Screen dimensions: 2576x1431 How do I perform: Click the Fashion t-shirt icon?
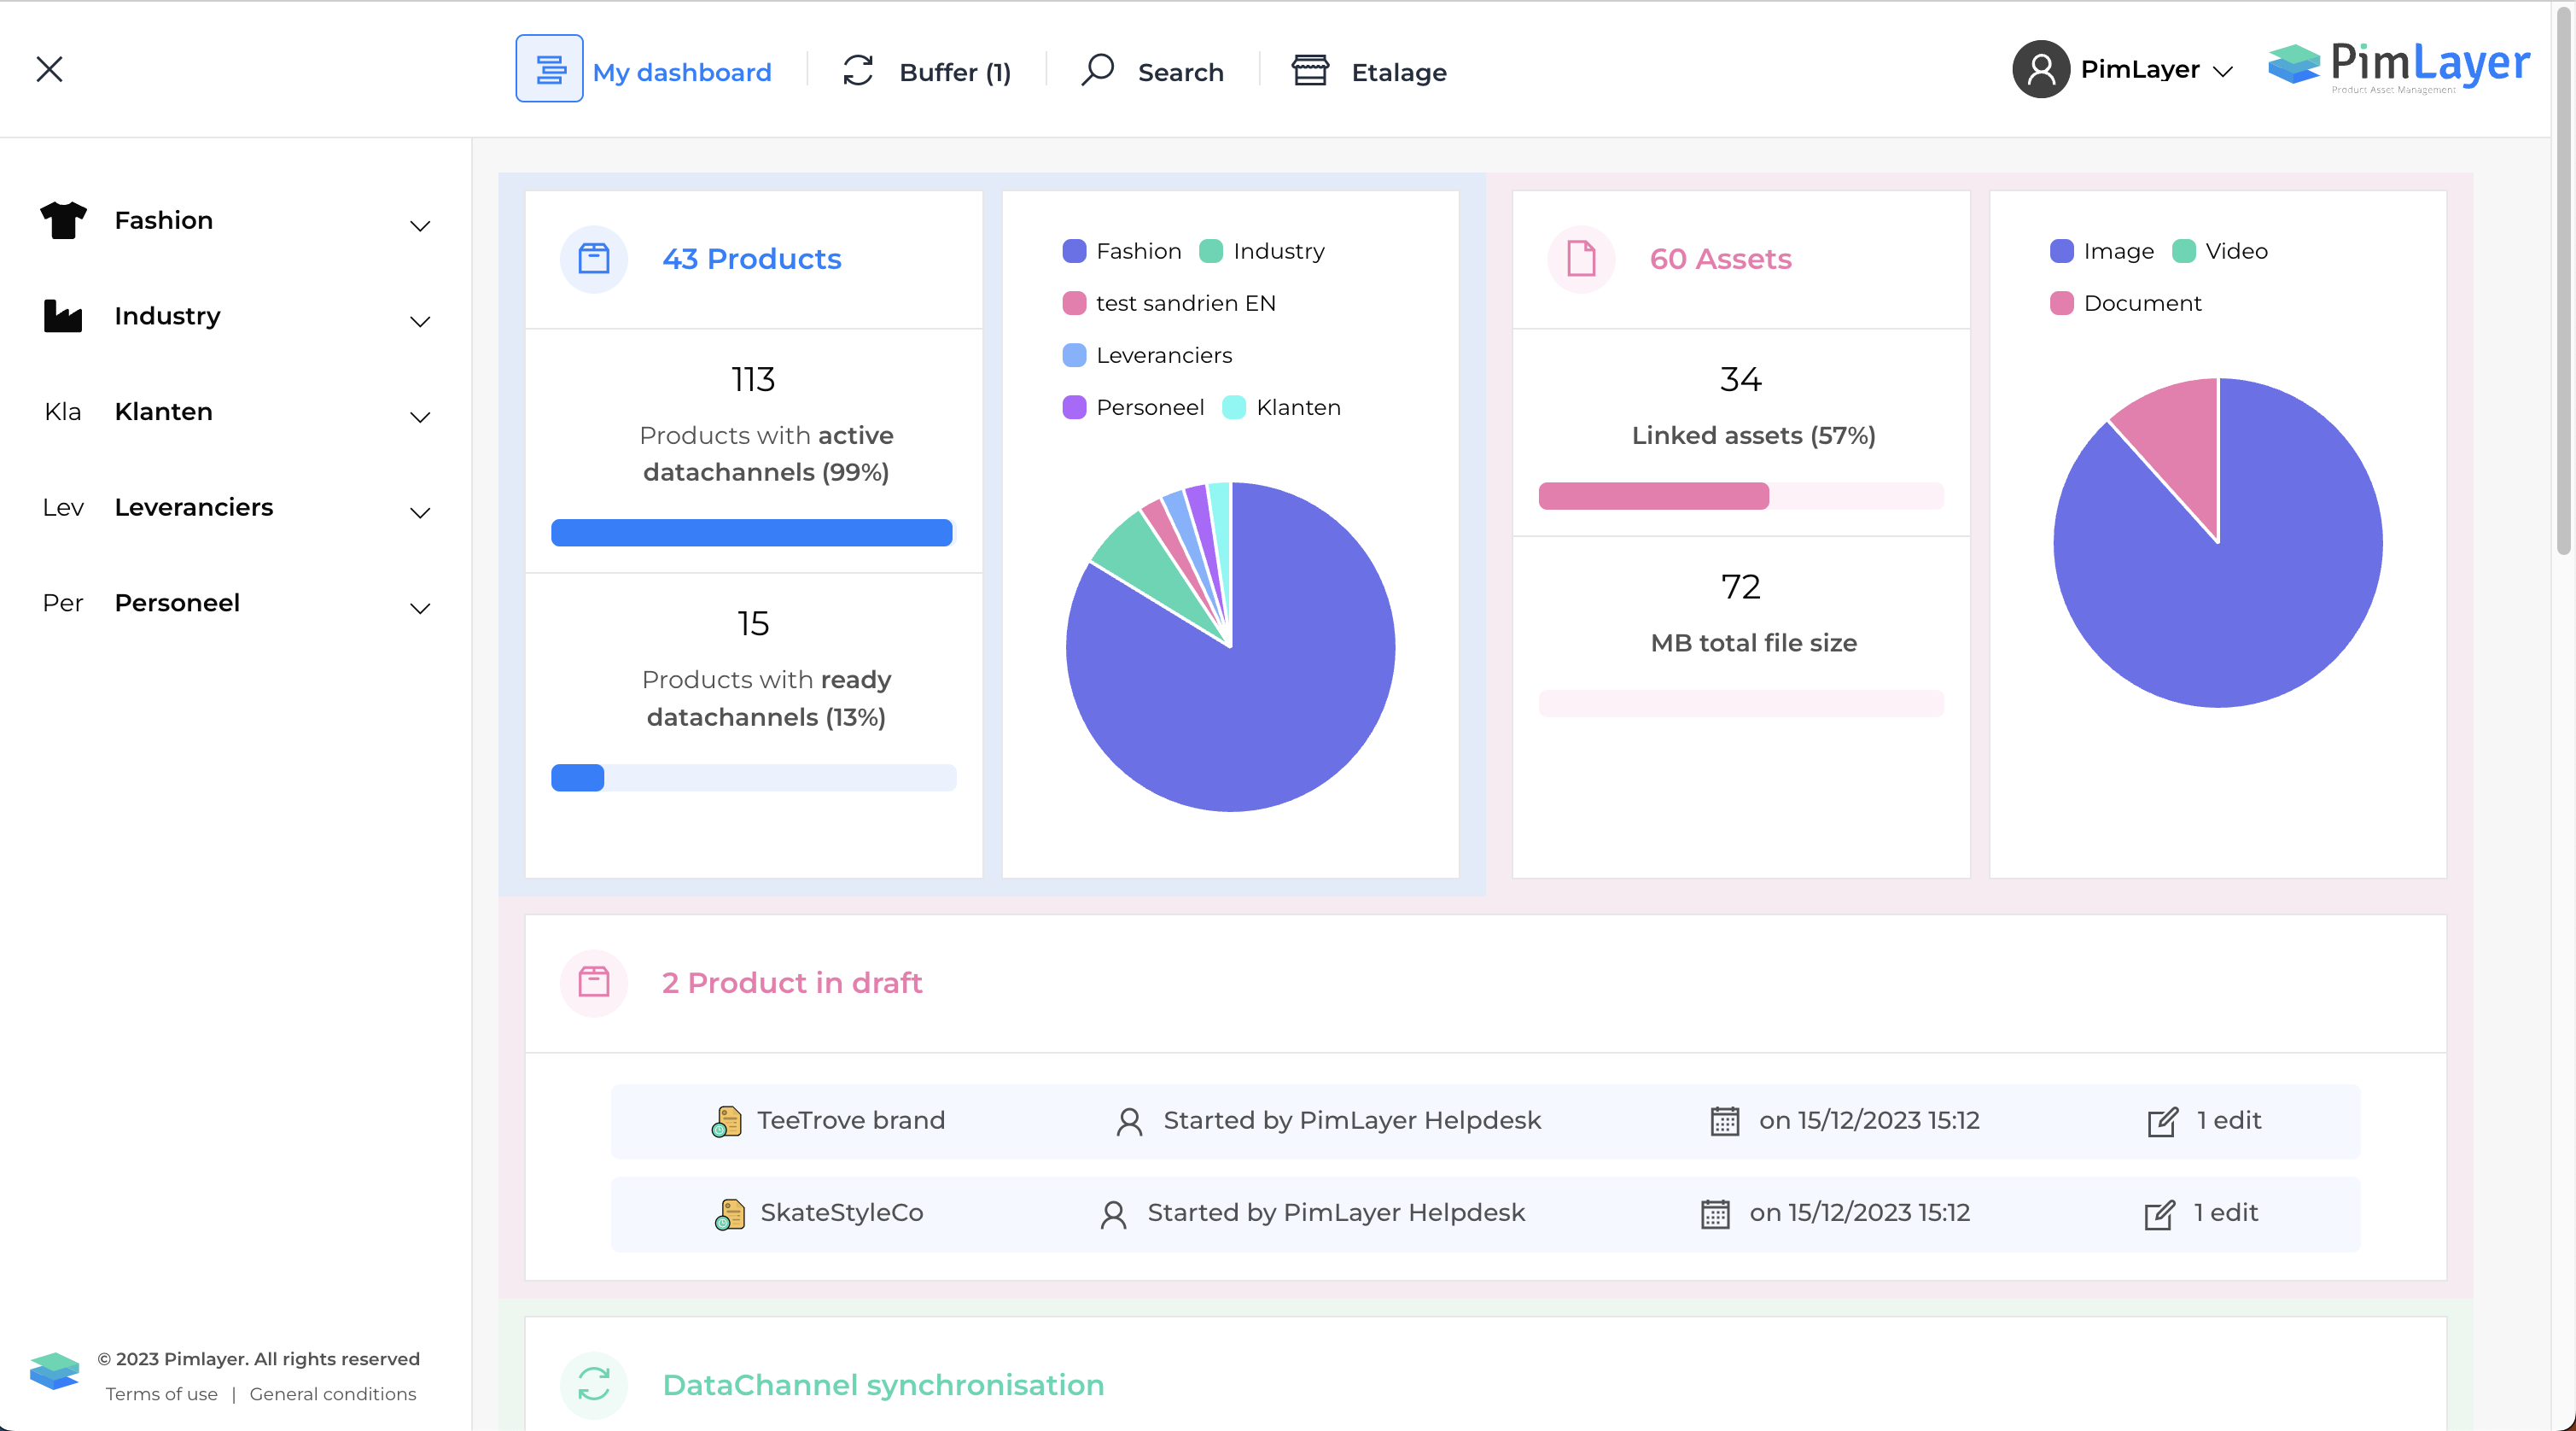tap(63, 220)
